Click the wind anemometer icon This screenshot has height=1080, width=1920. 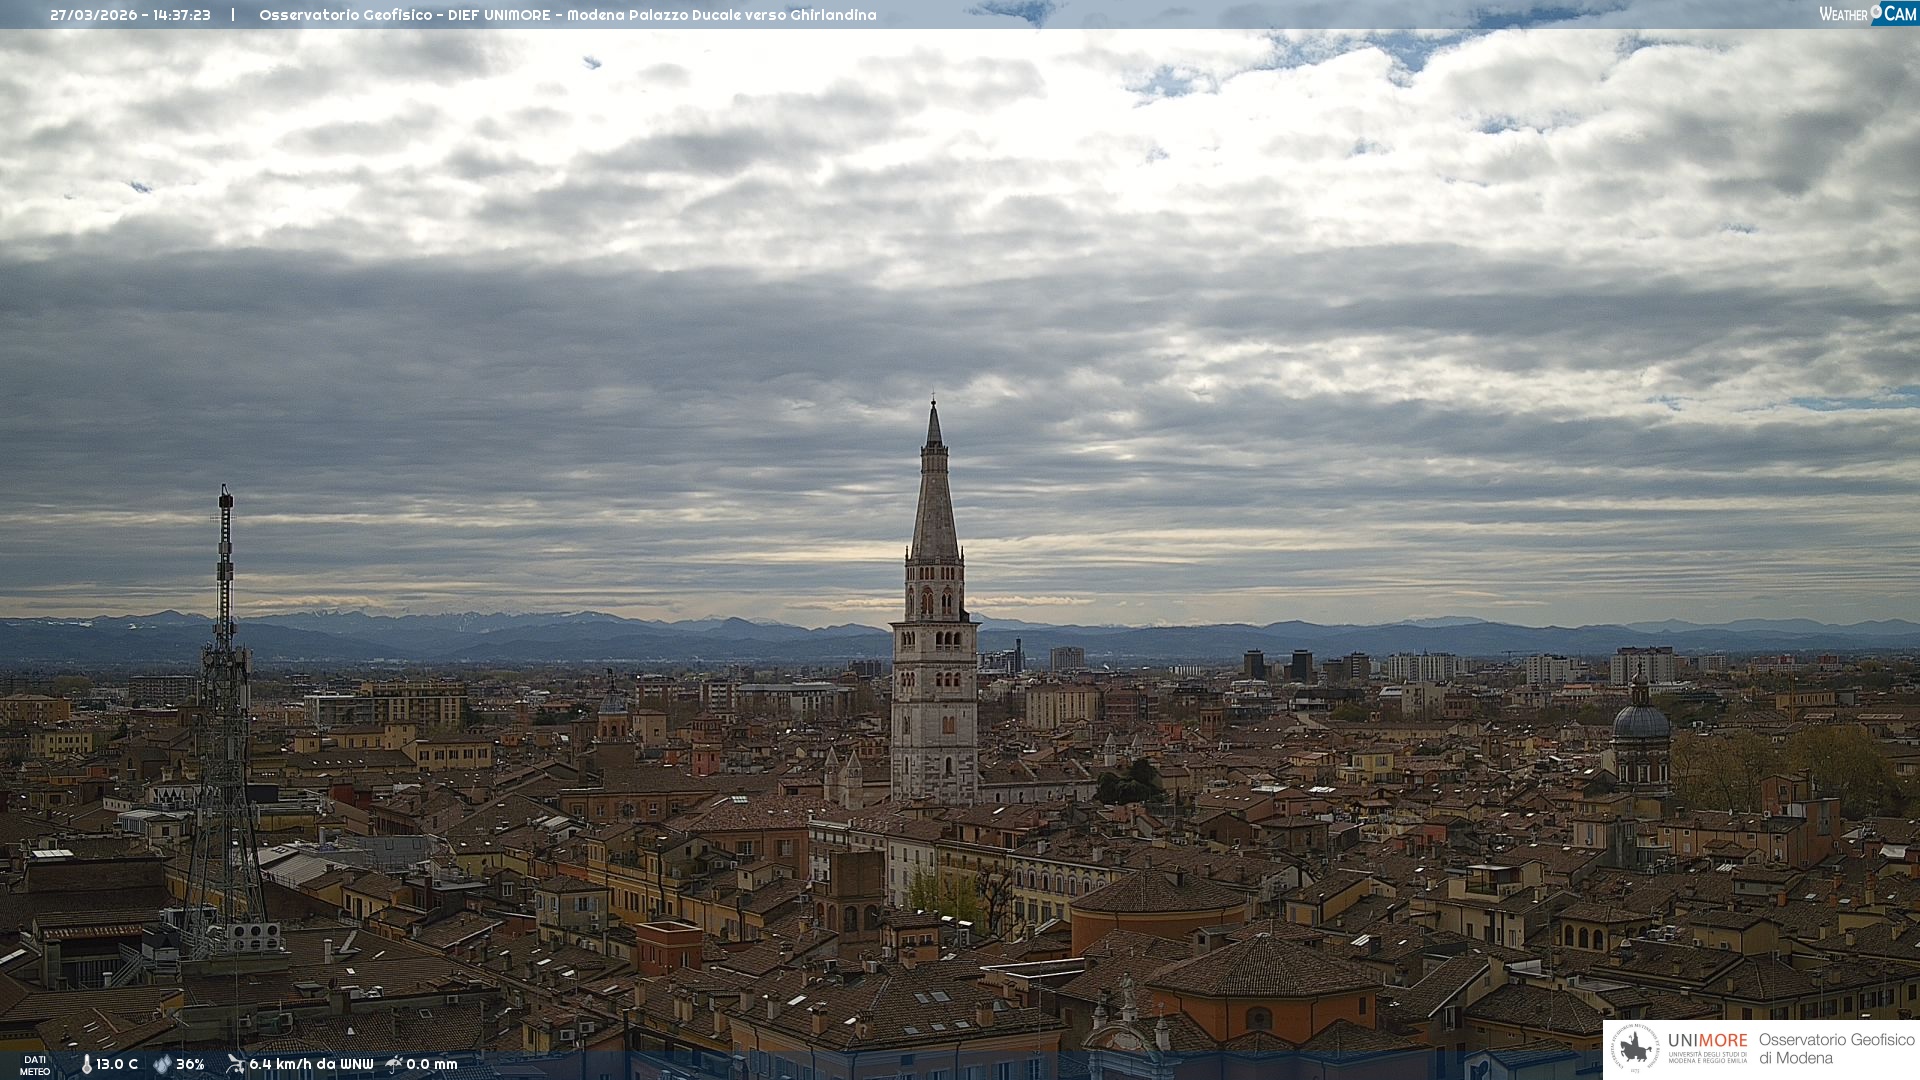tap(235, 1064)
